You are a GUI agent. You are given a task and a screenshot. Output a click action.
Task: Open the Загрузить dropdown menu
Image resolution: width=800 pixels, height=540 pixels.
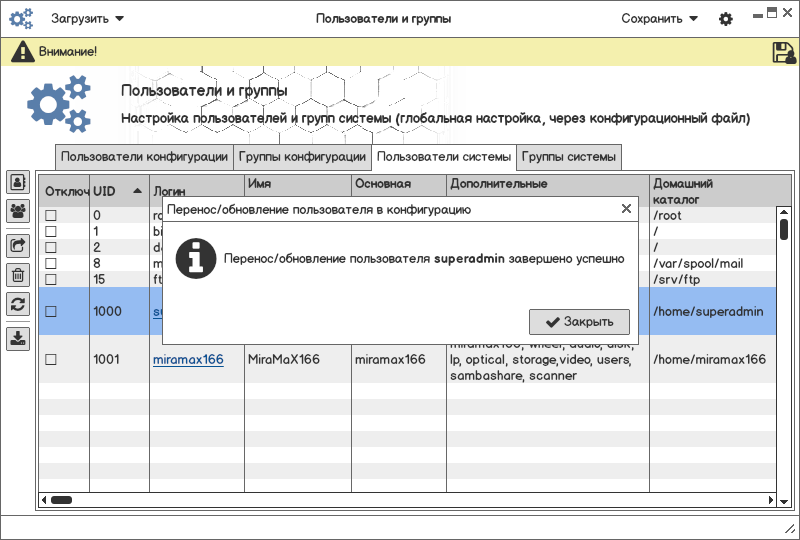(88, 18)
